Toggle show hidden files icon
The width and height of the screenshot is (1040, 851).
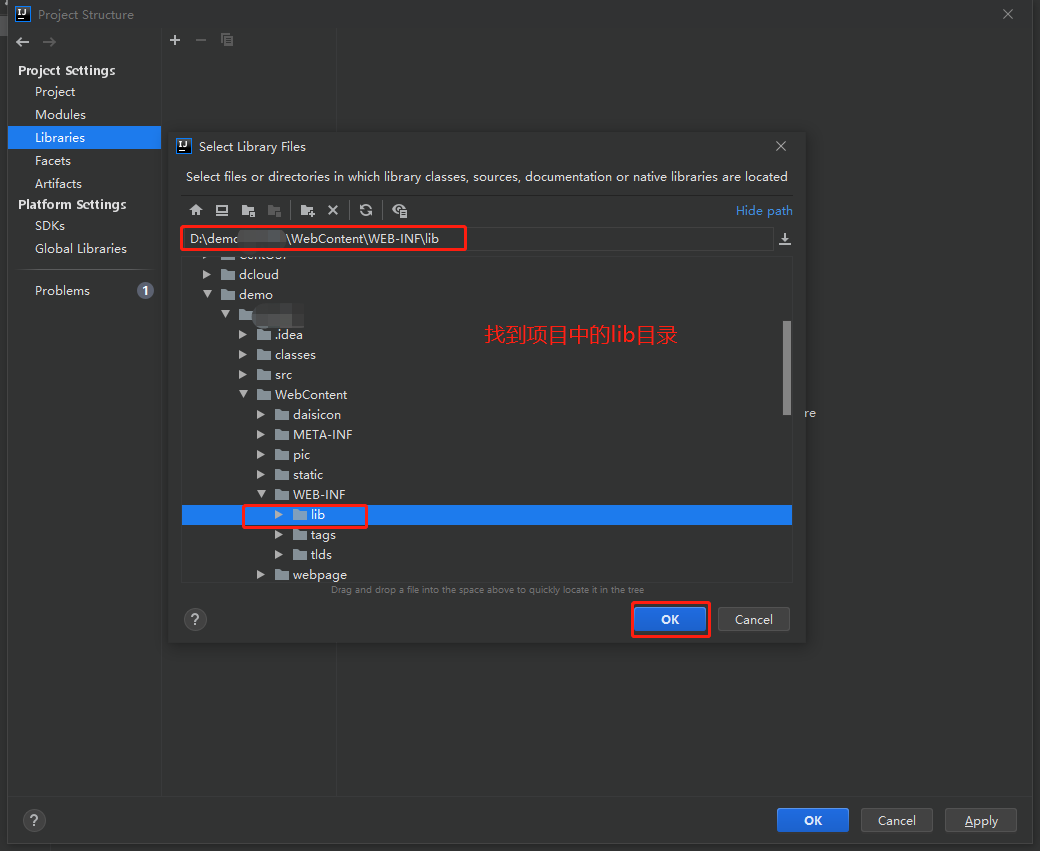(399, 210)
